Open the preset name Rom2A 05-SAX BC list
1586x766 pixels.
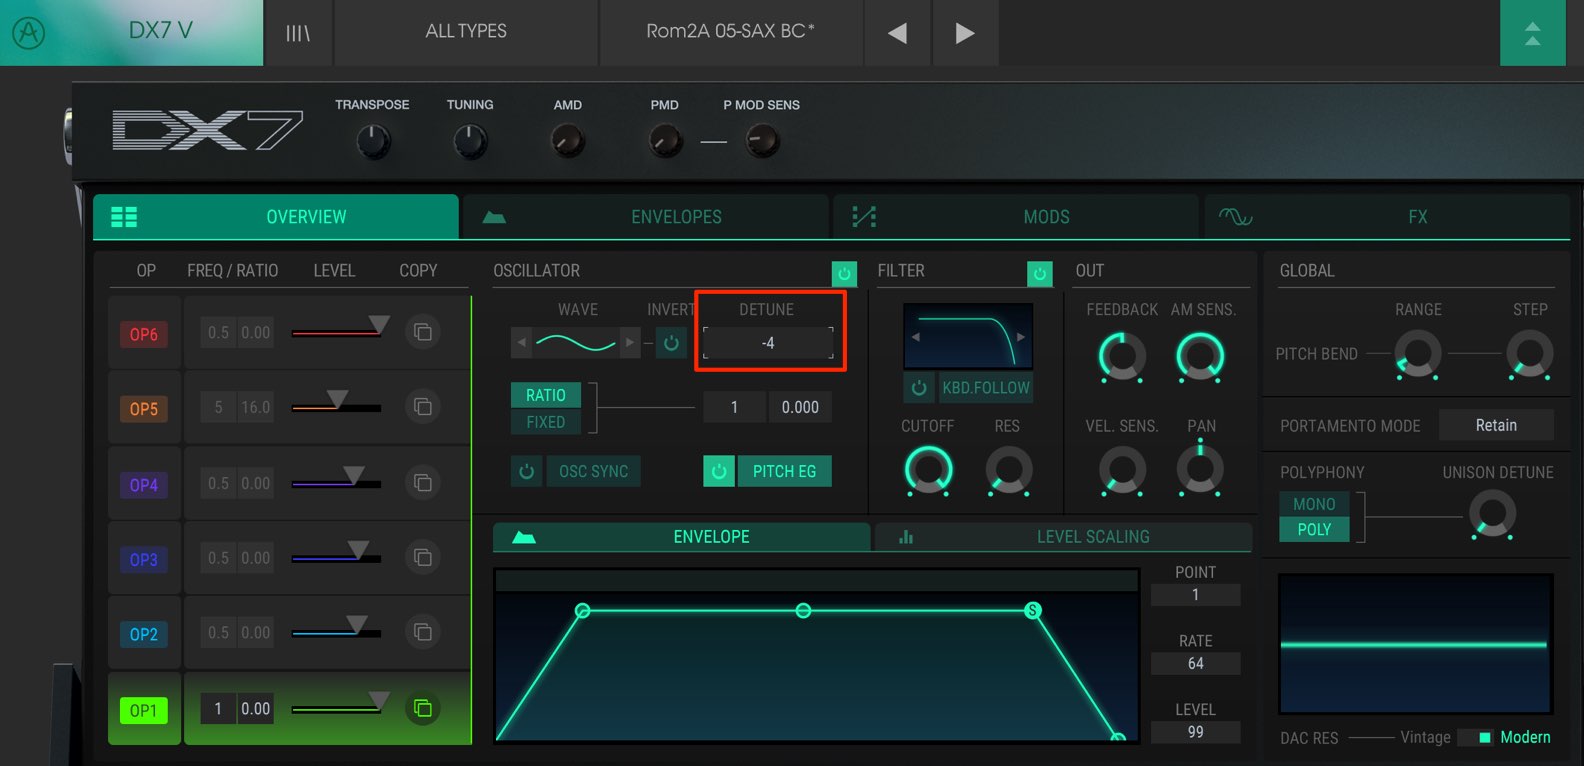click(x=731, y=32)
